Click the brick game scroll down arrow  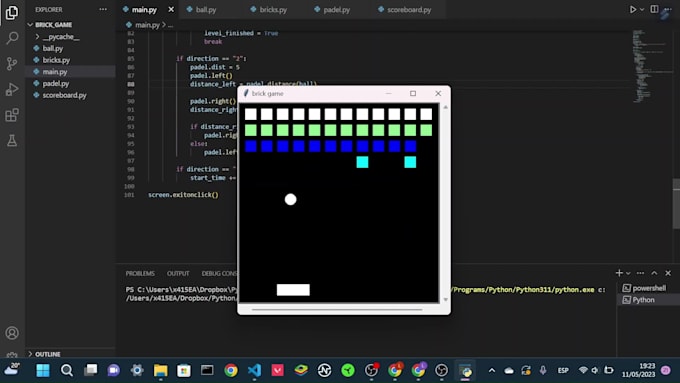[x=445, y=300]
